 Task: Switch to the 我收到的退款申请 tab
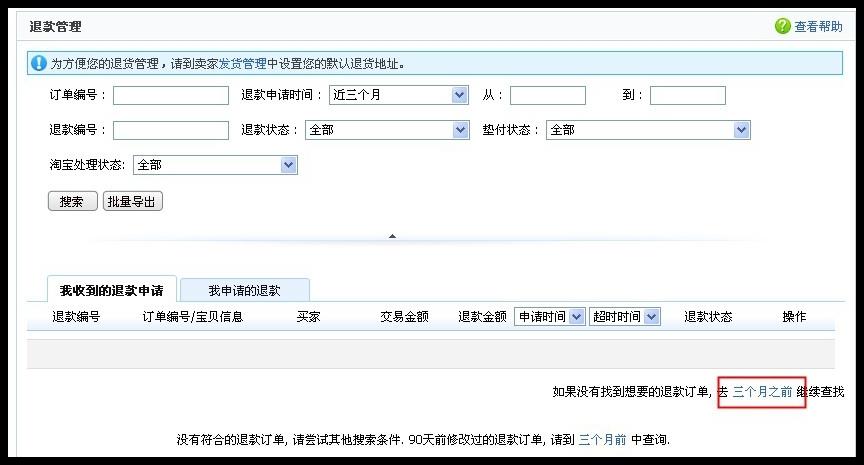click(112, 290)
